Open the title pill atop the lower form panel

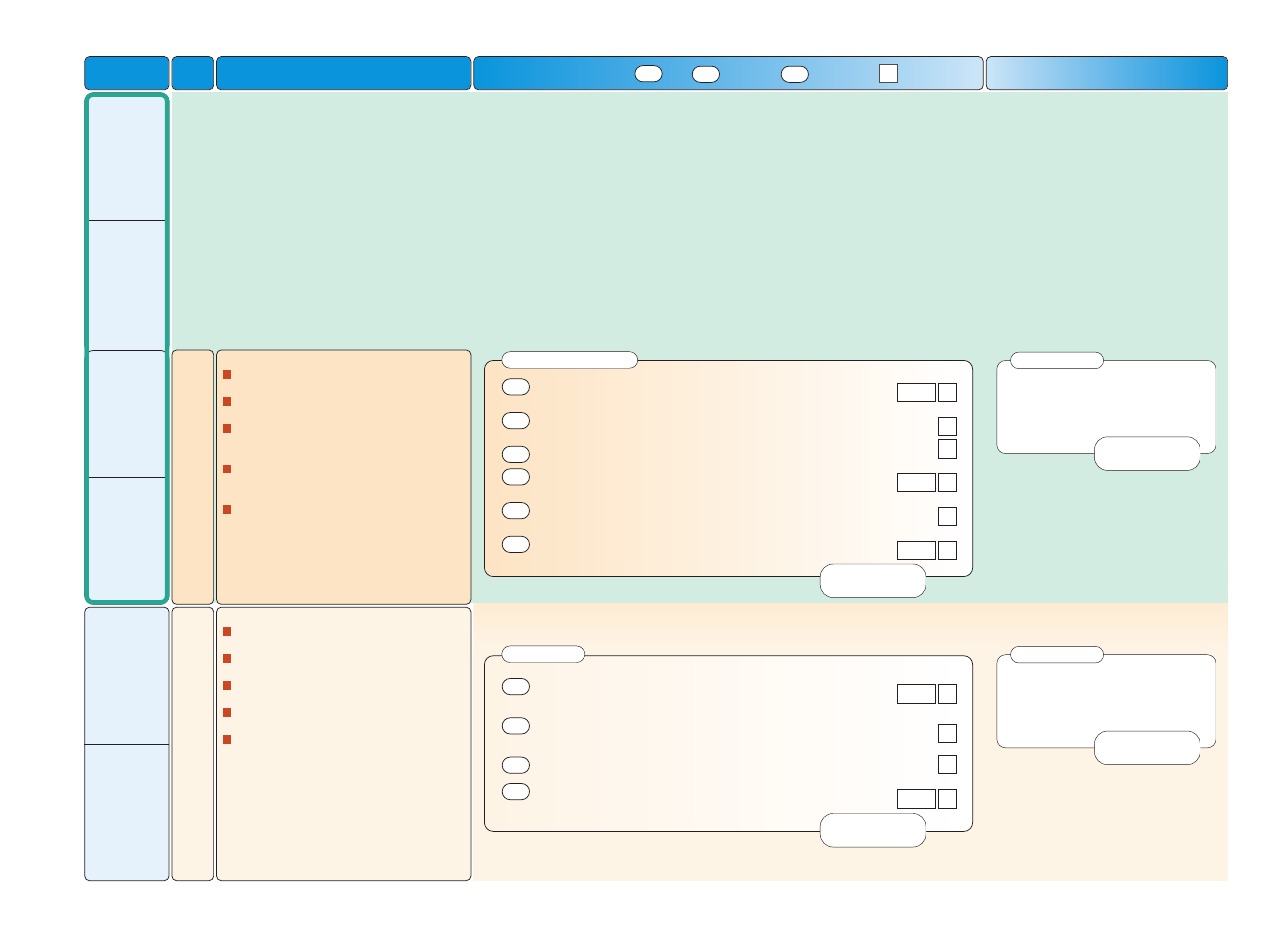pyautogui.click(x=543, y=654)
